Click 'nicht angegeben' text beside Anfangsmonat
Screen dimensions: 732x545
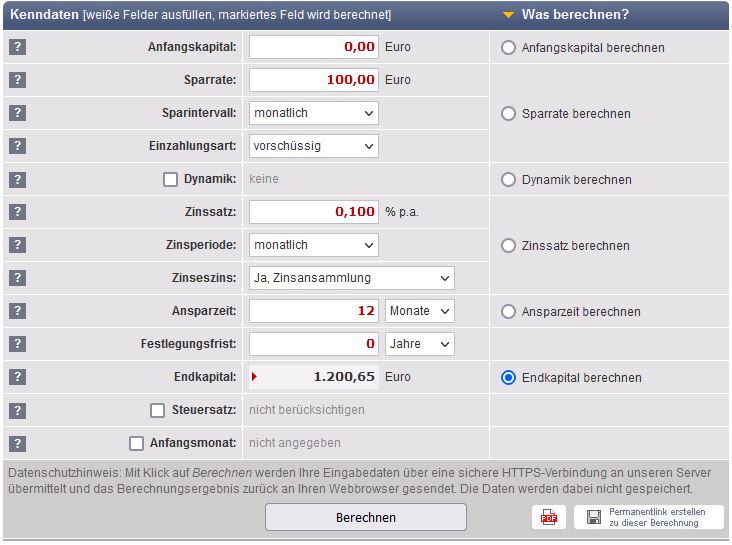[x=295, y=443]
